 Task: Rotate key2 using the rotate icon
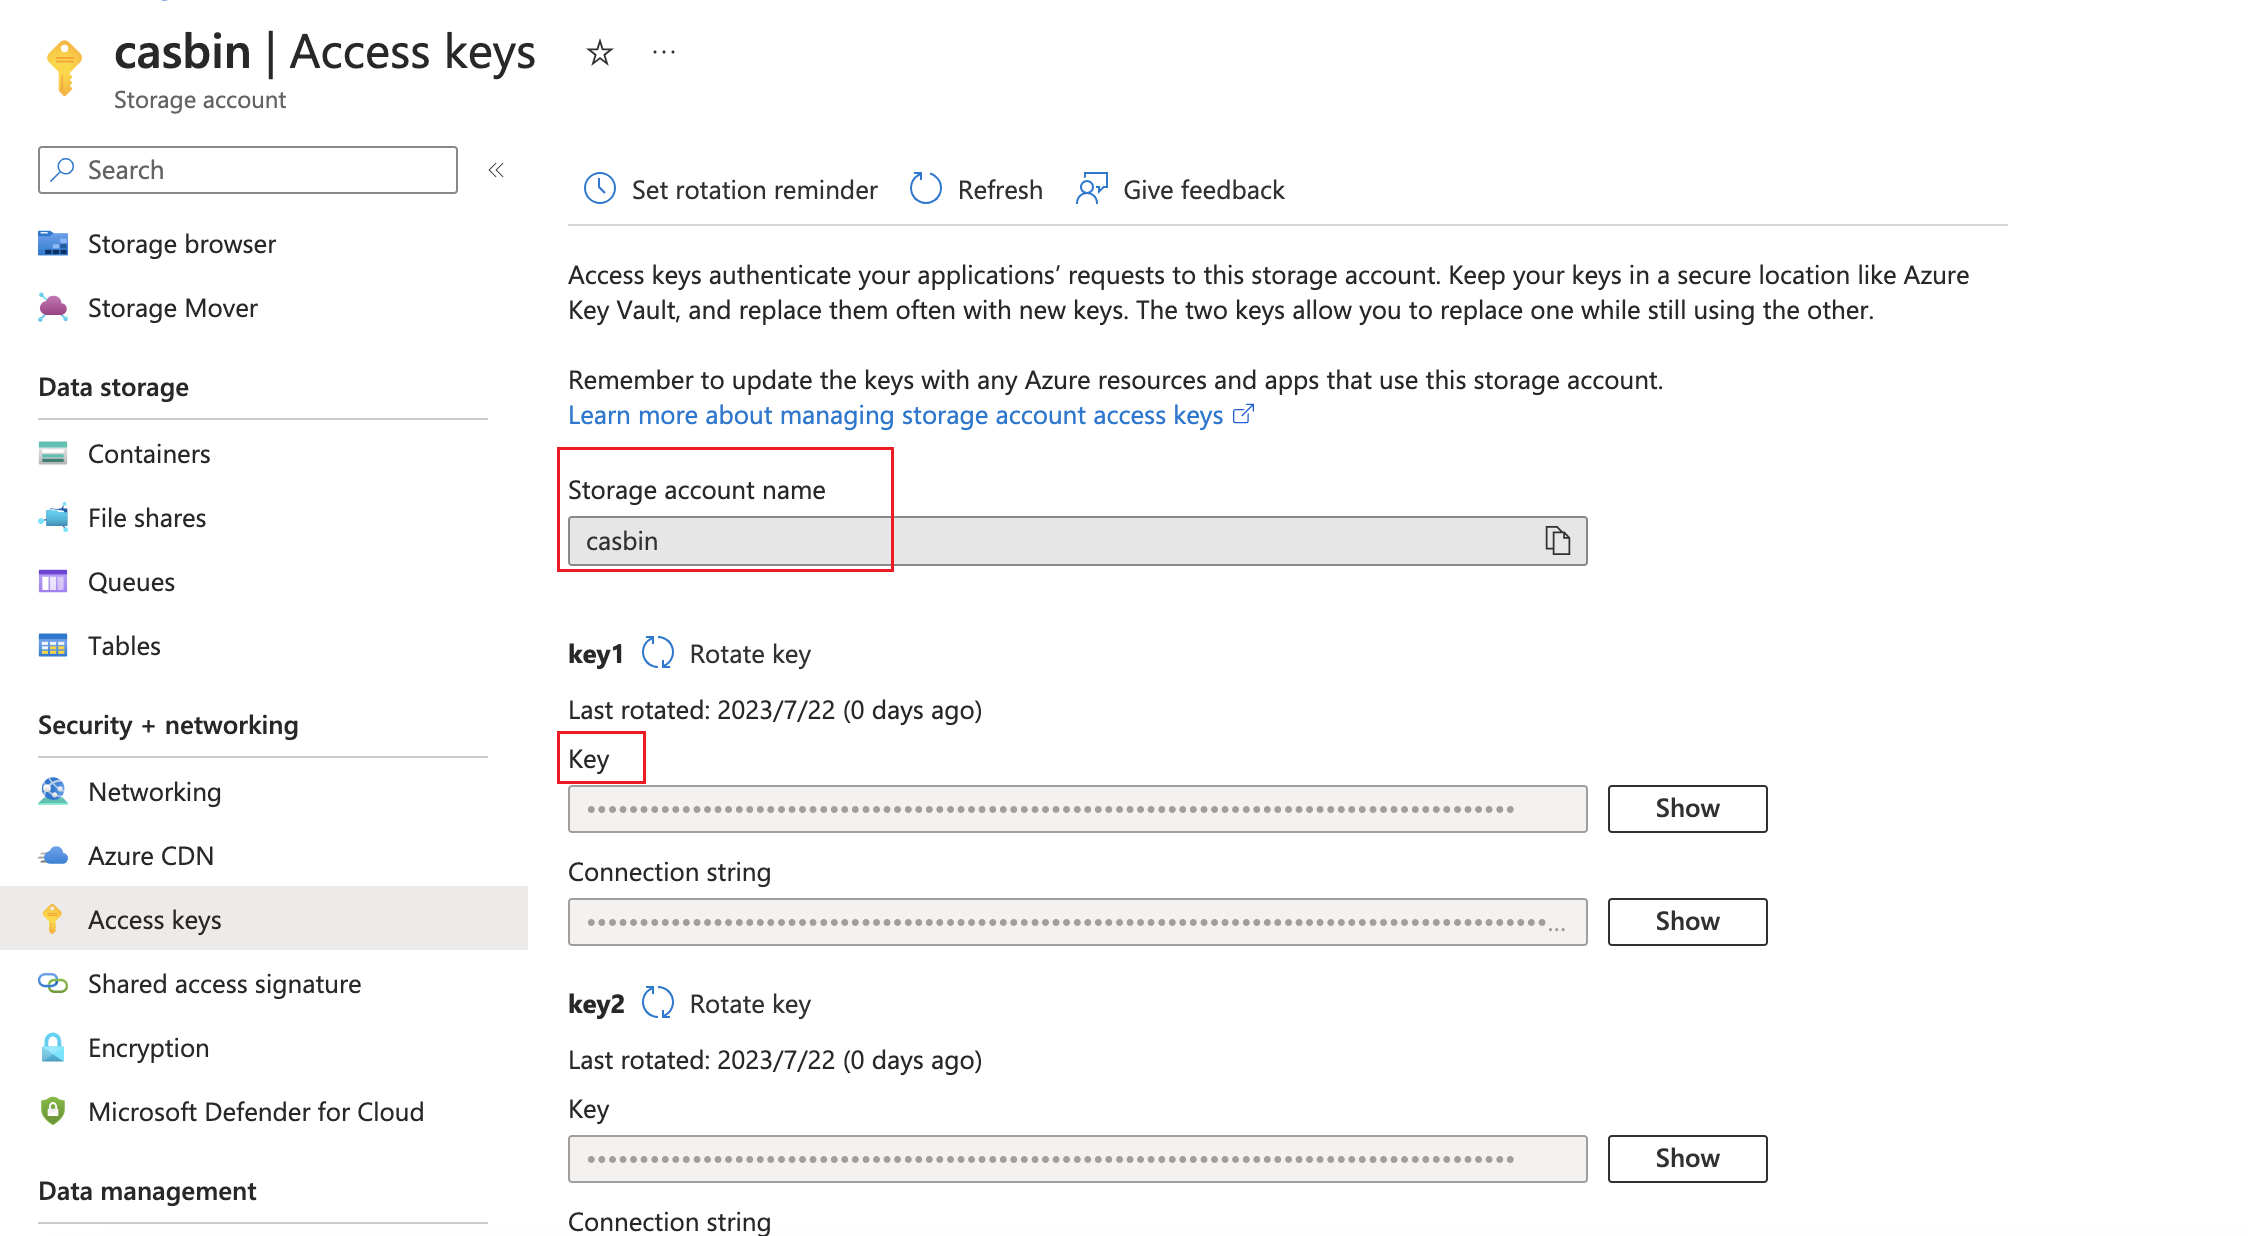tap(658, 1003)
